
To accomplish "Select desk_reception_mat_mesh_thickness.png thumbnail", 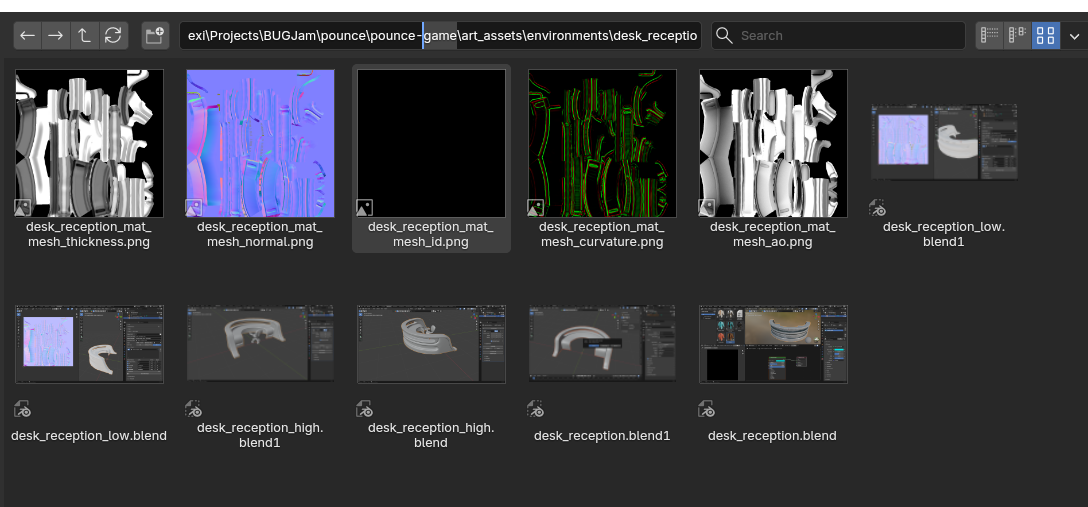I will pos(89,143).
